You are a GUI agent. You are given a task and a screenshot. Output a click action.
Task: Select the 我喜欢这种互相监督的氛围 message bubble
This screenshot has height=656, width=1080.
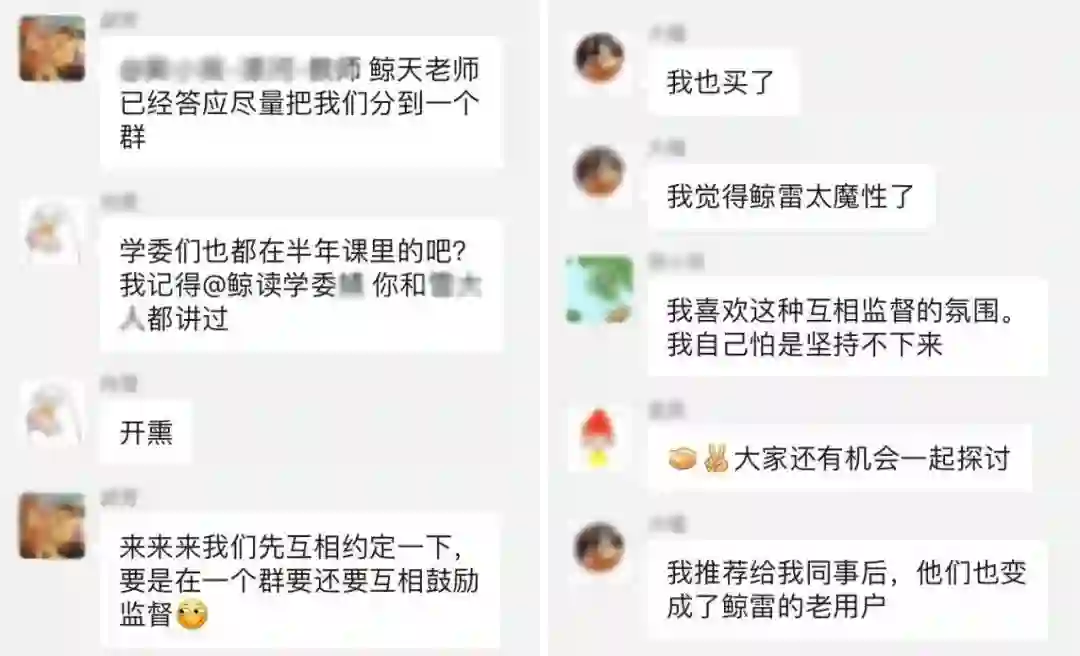(x=847, y=327)
